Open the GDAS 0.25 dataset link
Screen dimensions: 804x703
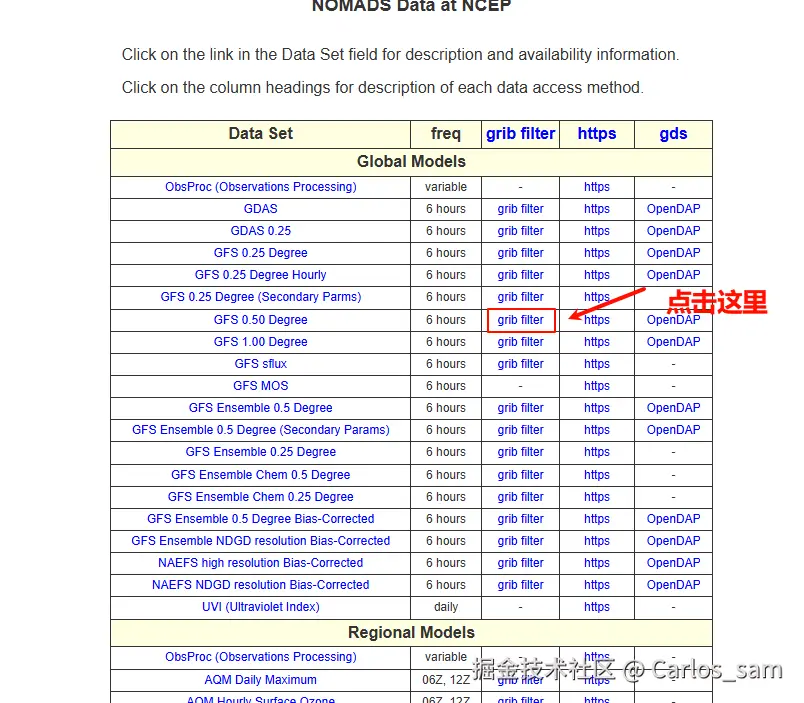[x=260, y=231]
